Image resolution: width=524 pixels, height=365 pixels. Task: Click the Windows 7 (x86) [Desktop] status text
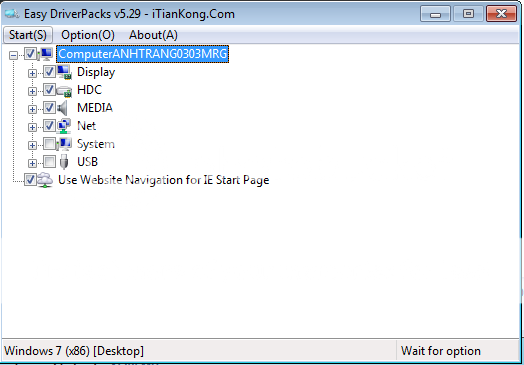(x=74, y=351)
